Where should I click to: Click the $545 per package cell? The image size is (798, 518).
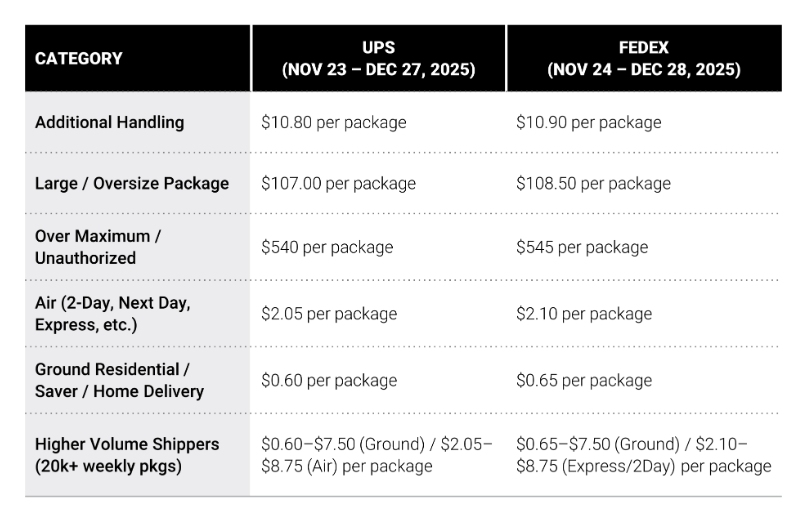582,246
